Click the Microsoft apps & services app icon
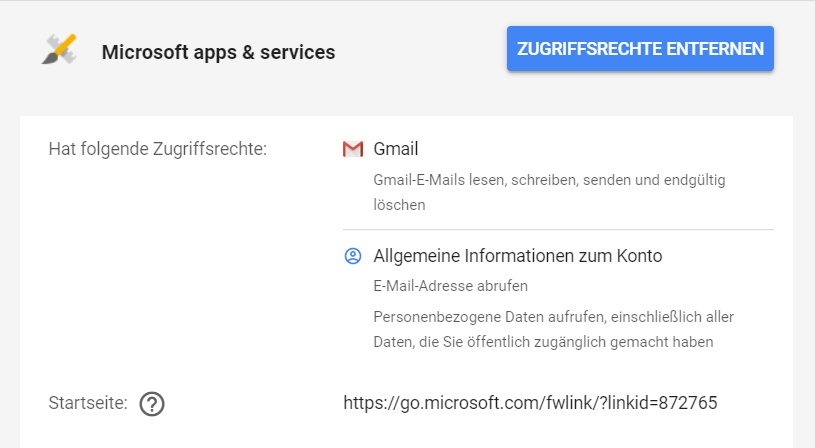This screenshot has width=815, height=448. click(59, 51)
